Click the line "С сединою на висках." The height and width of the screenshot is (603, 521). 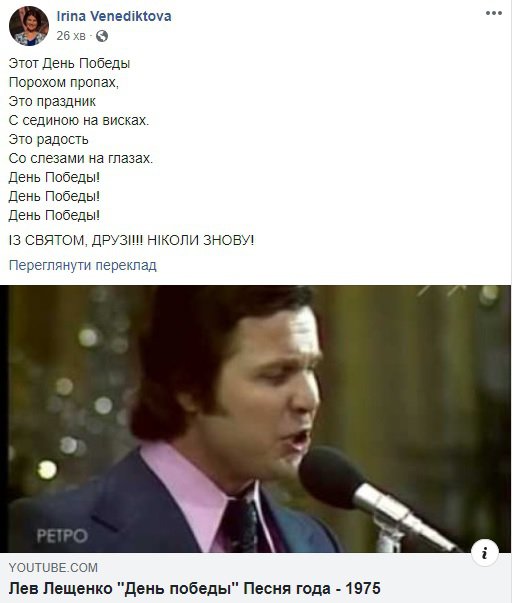(79, 120)
